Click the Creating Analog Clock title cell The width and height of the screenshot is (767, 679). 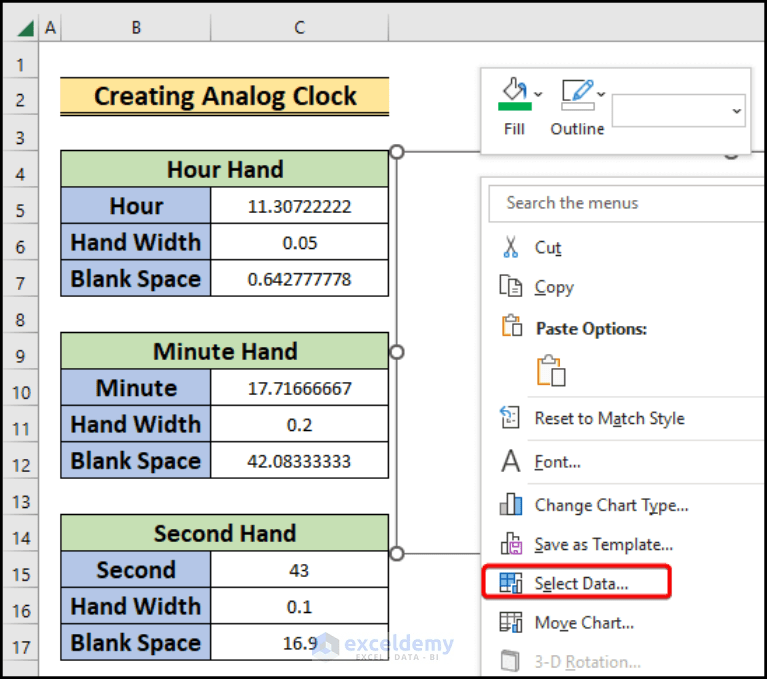tap(225, 96)
